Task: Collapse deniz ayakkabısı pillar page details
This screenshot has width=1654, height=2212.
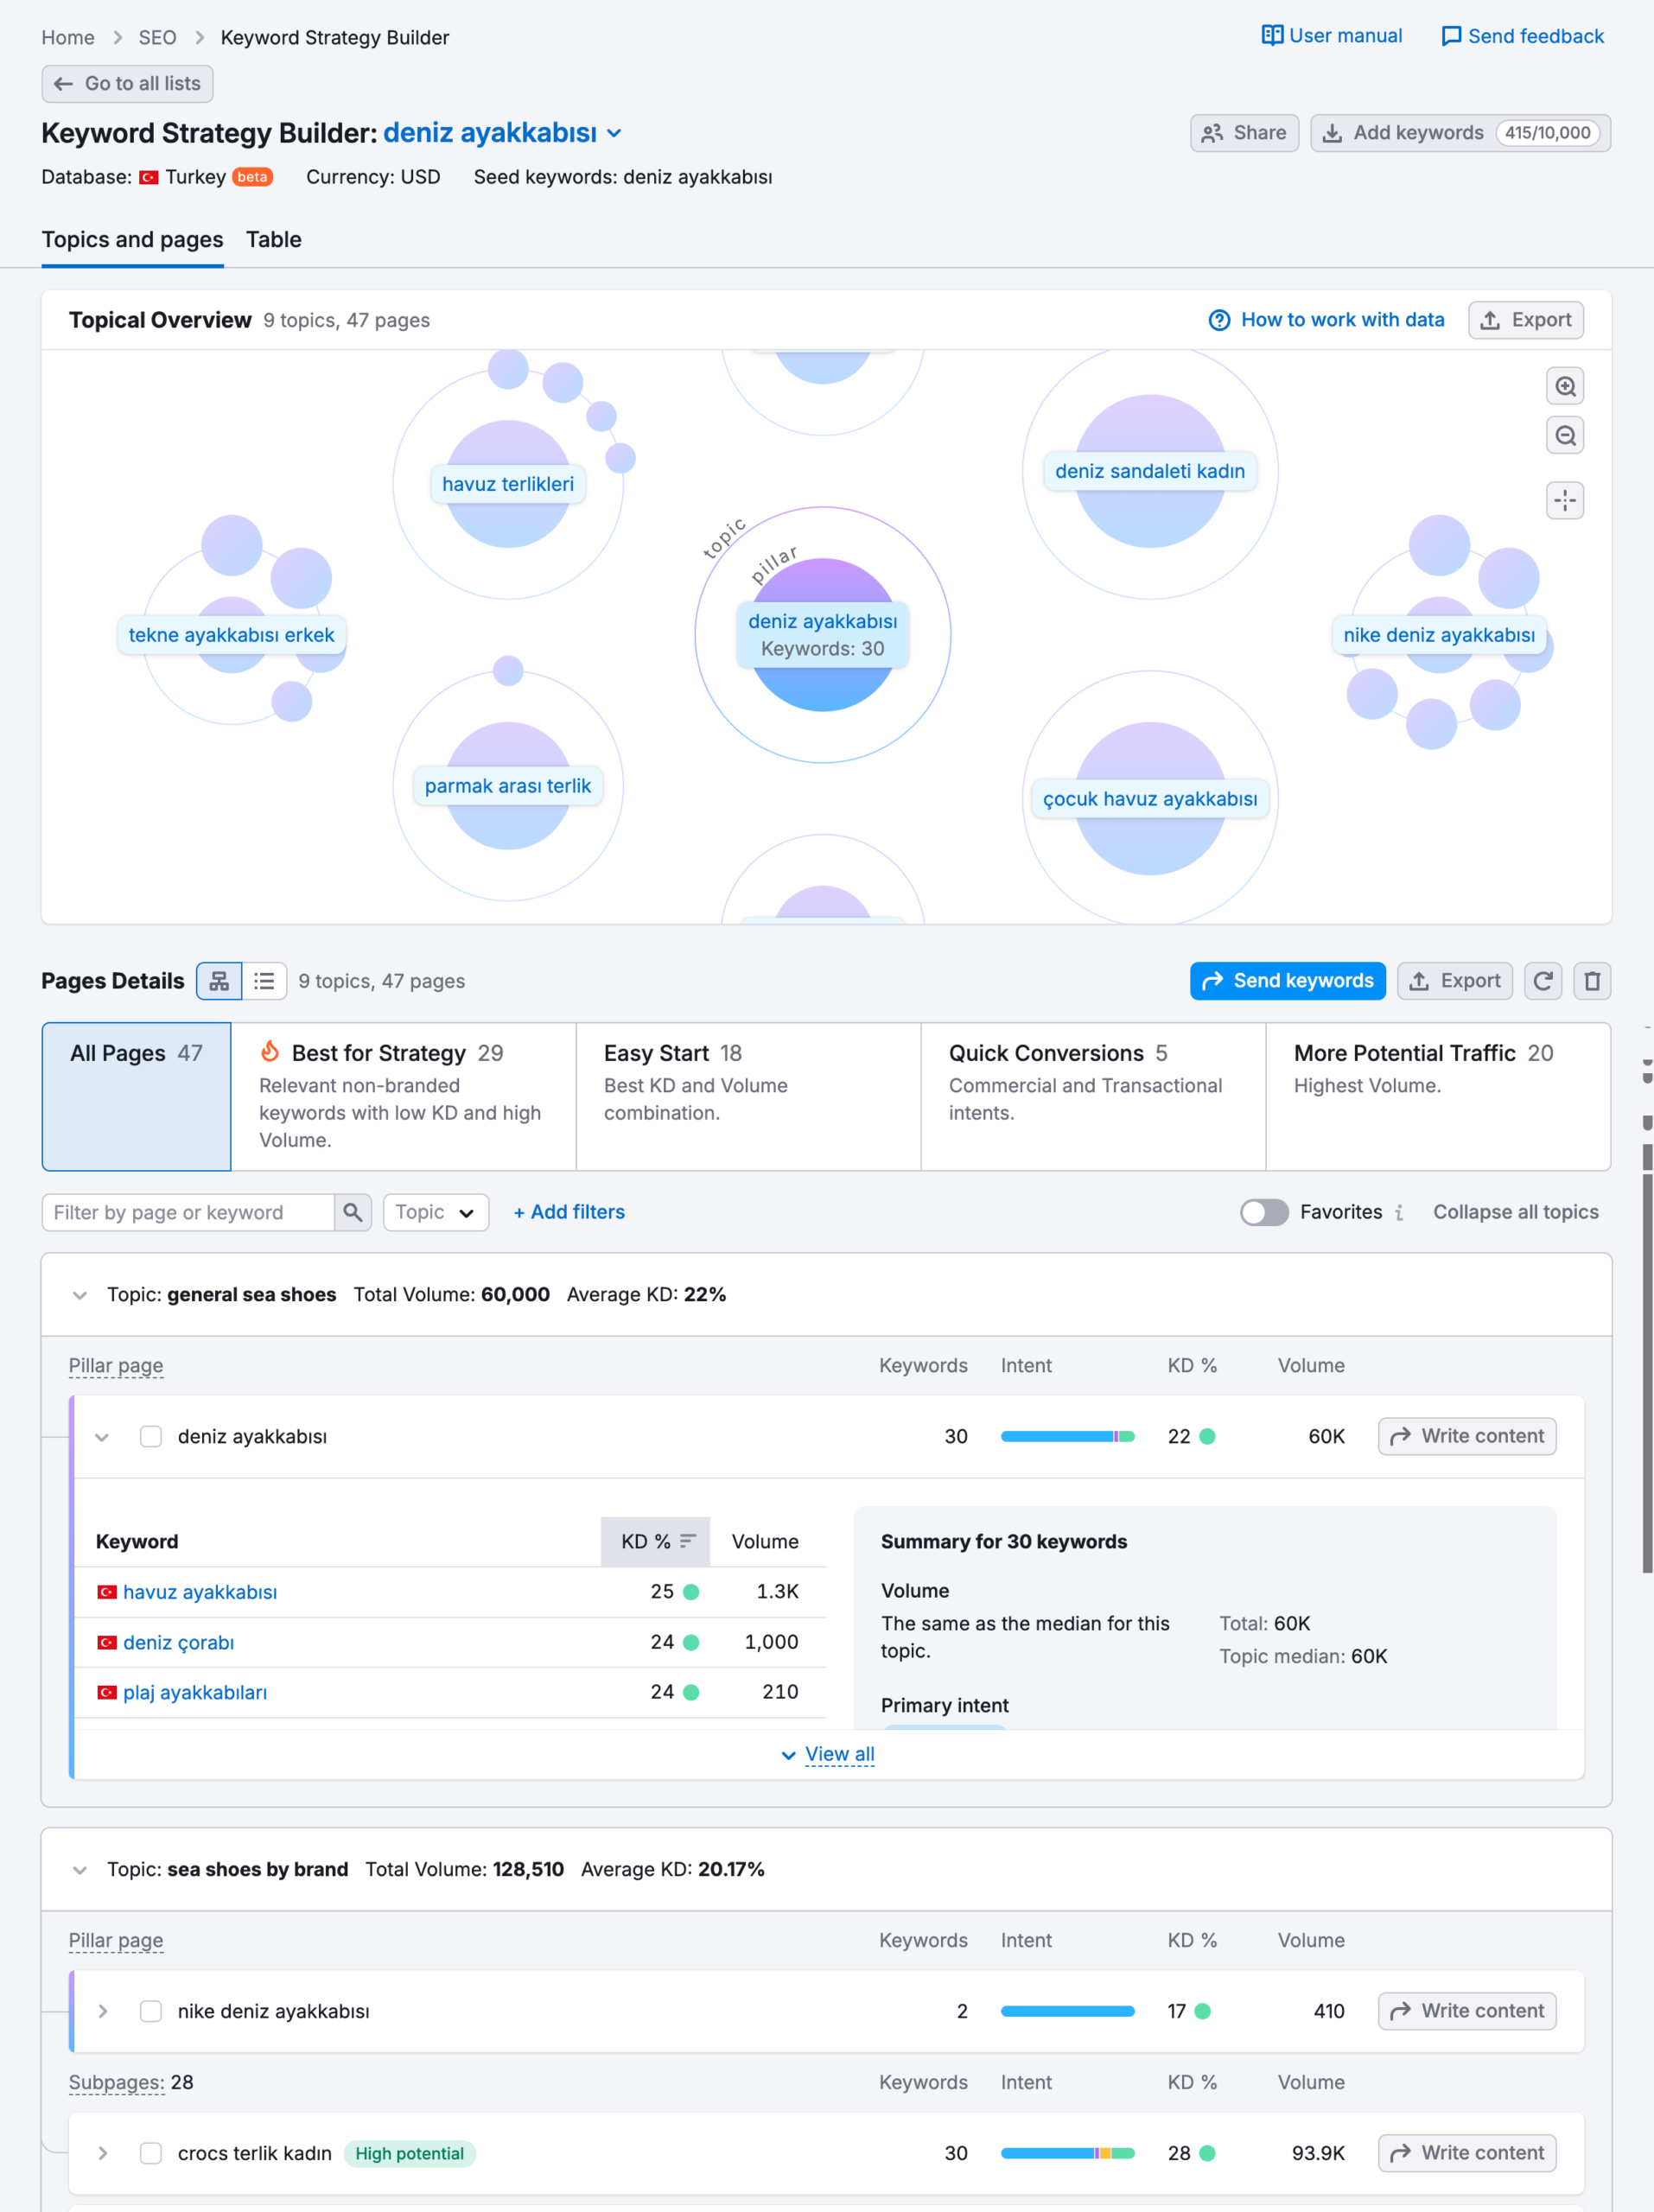Action: (x=102, y=1437)
